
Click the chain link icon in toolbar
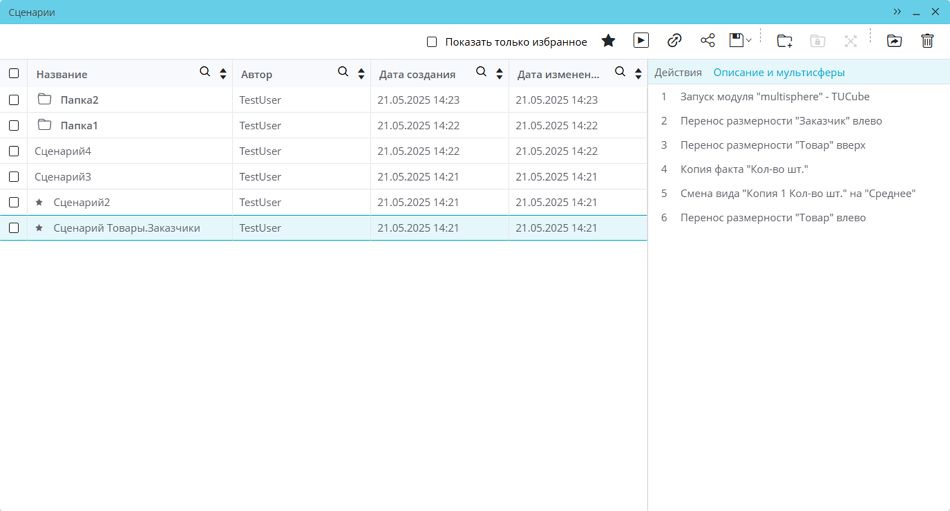674,41
